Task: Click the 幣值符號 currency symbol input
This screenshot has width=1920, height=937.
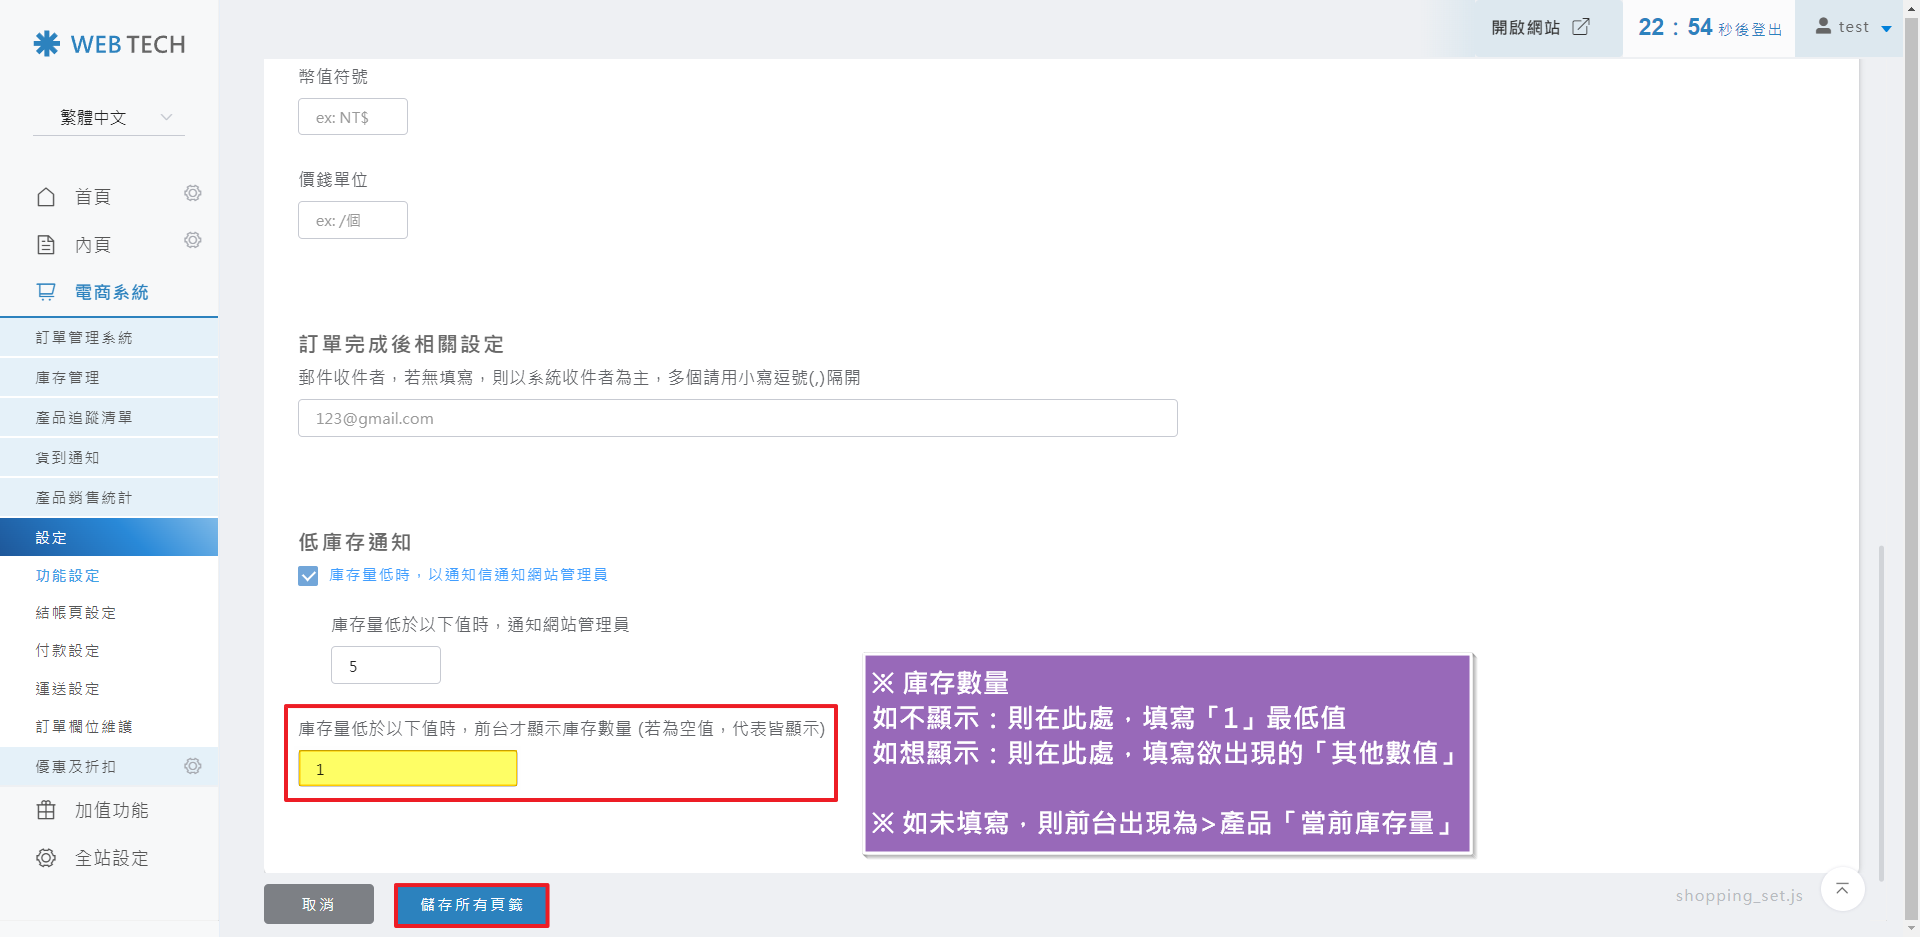Action: click(352, 117)
